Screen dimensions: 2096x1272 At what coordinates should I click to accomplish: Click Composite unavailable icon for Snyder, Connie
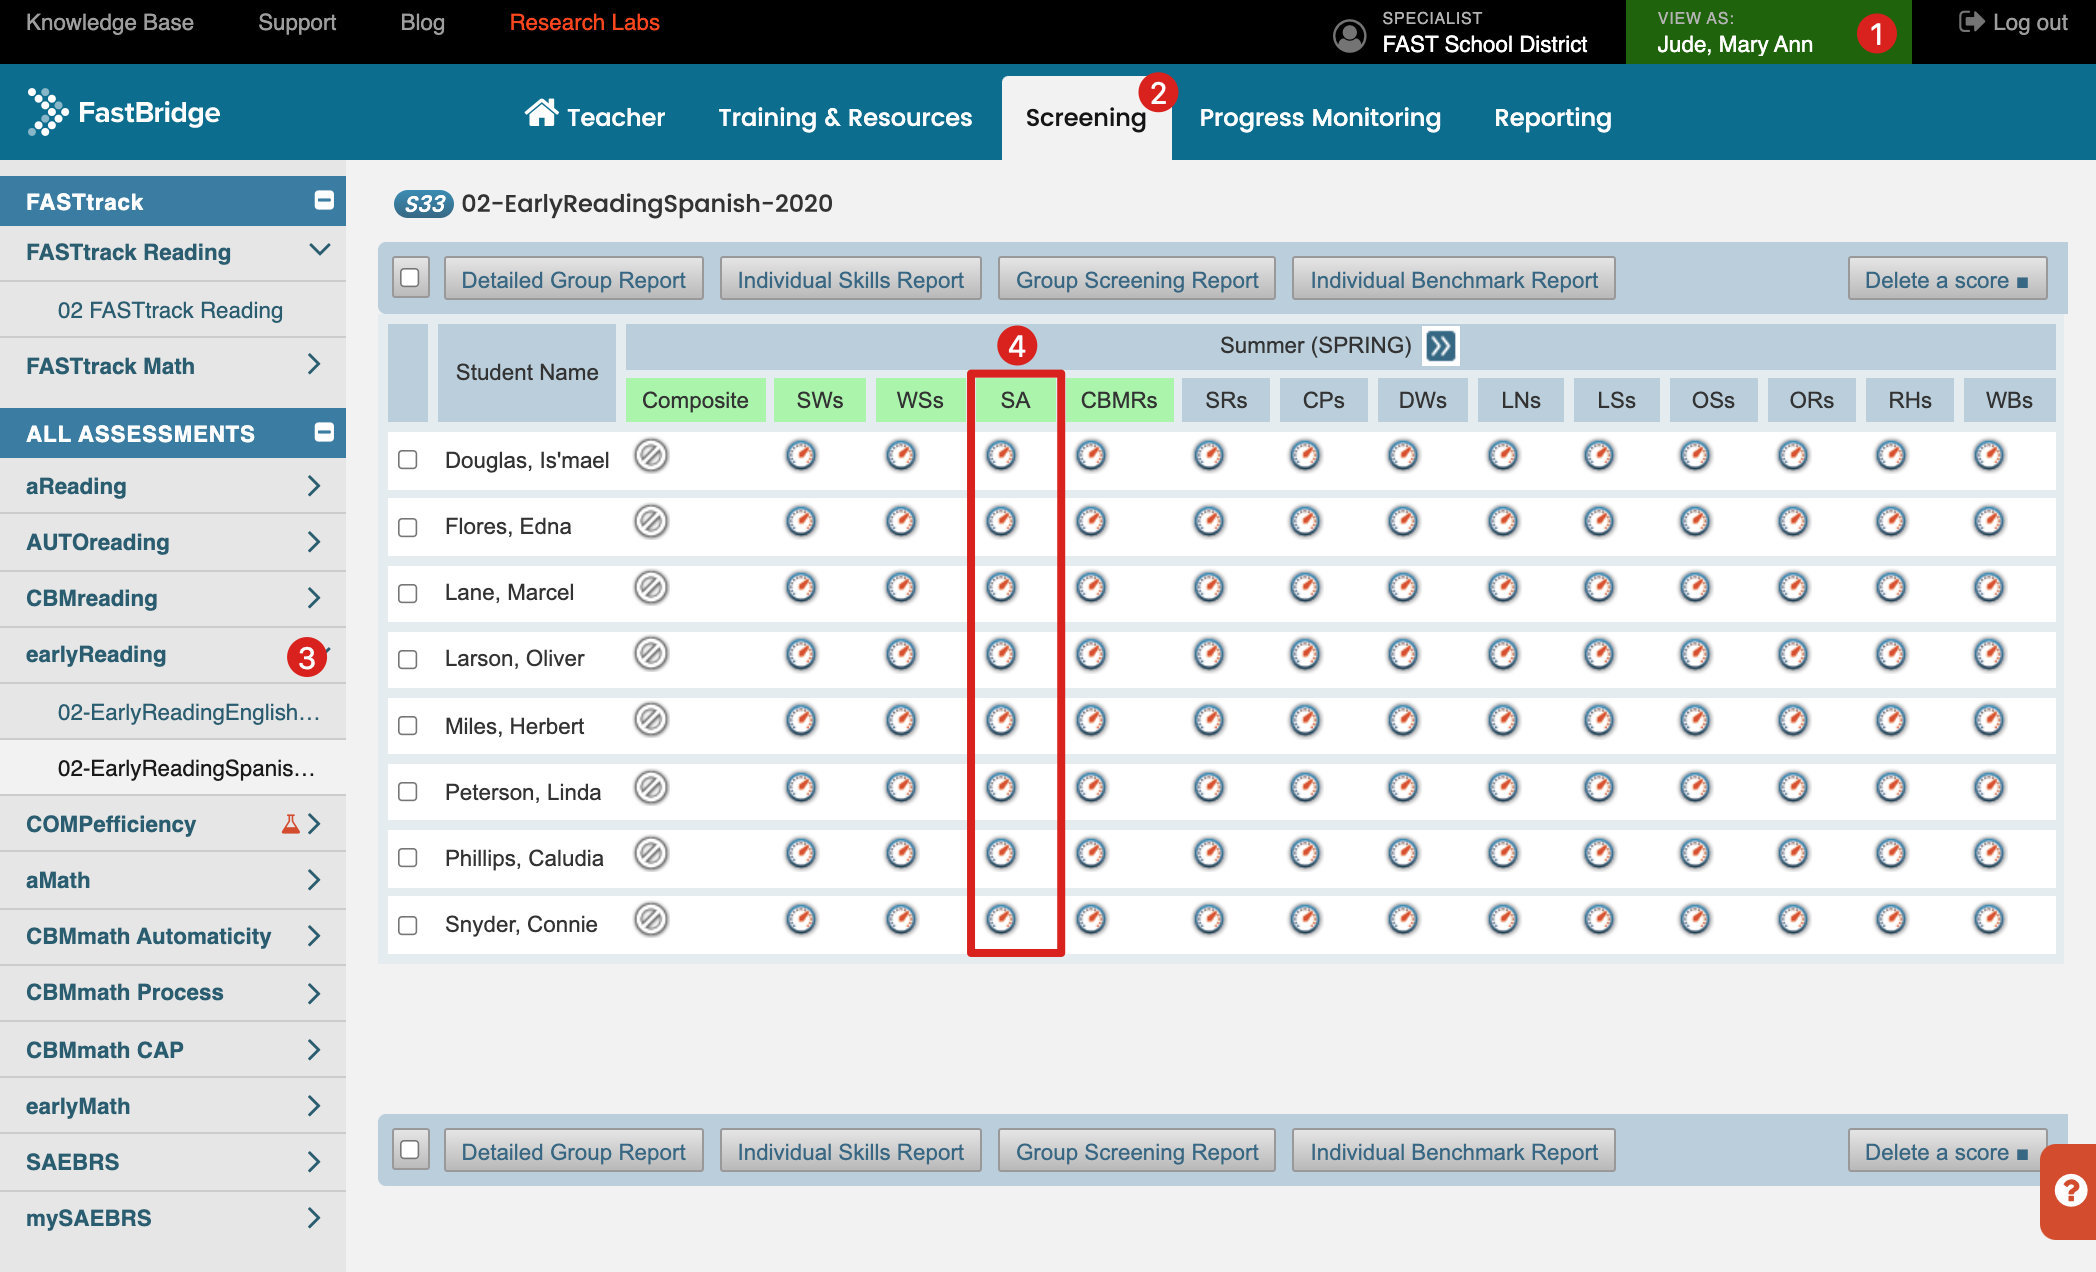tap(651, 920)
